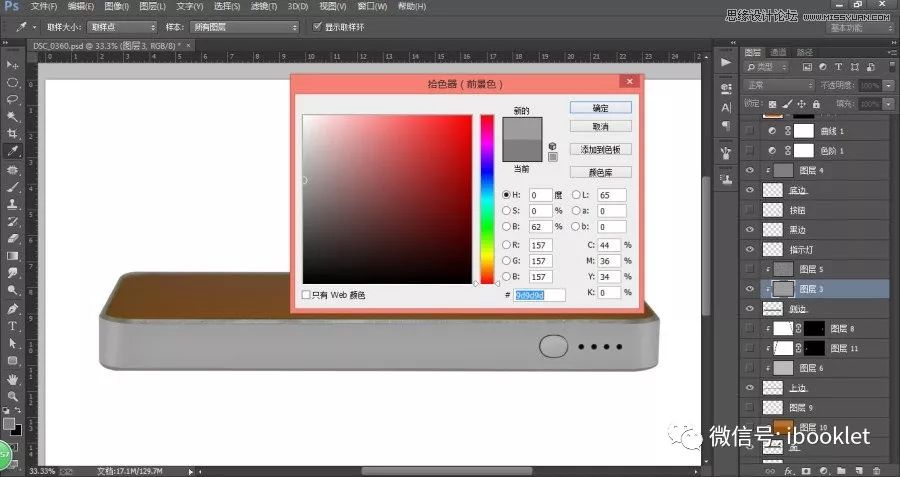Viewport: 900px width, 477px height.
Task: Select the Hand tool
Action: tap(13, 379)
